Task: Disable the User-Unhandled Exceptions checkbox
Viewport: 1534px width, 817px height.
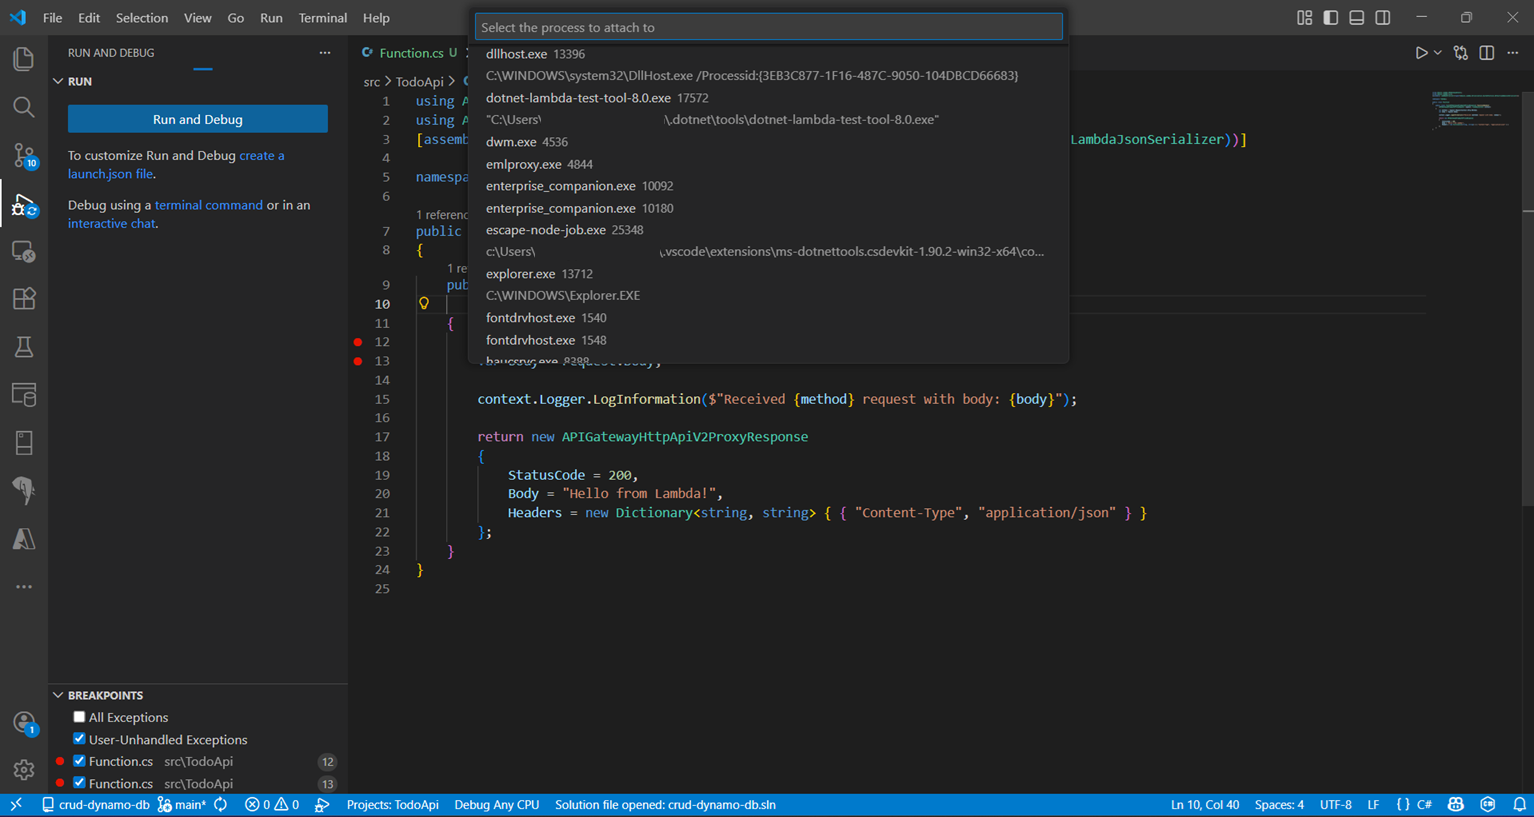Action: click(78, 739)
